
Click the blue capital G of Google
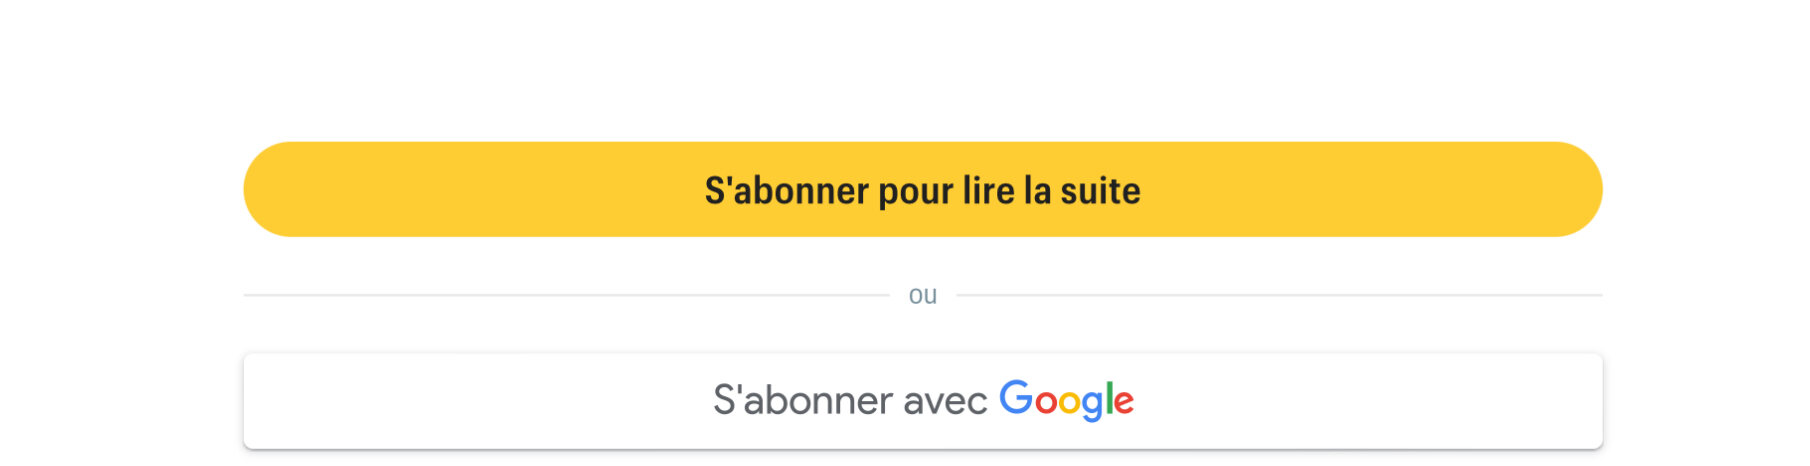coord(1016,397)
